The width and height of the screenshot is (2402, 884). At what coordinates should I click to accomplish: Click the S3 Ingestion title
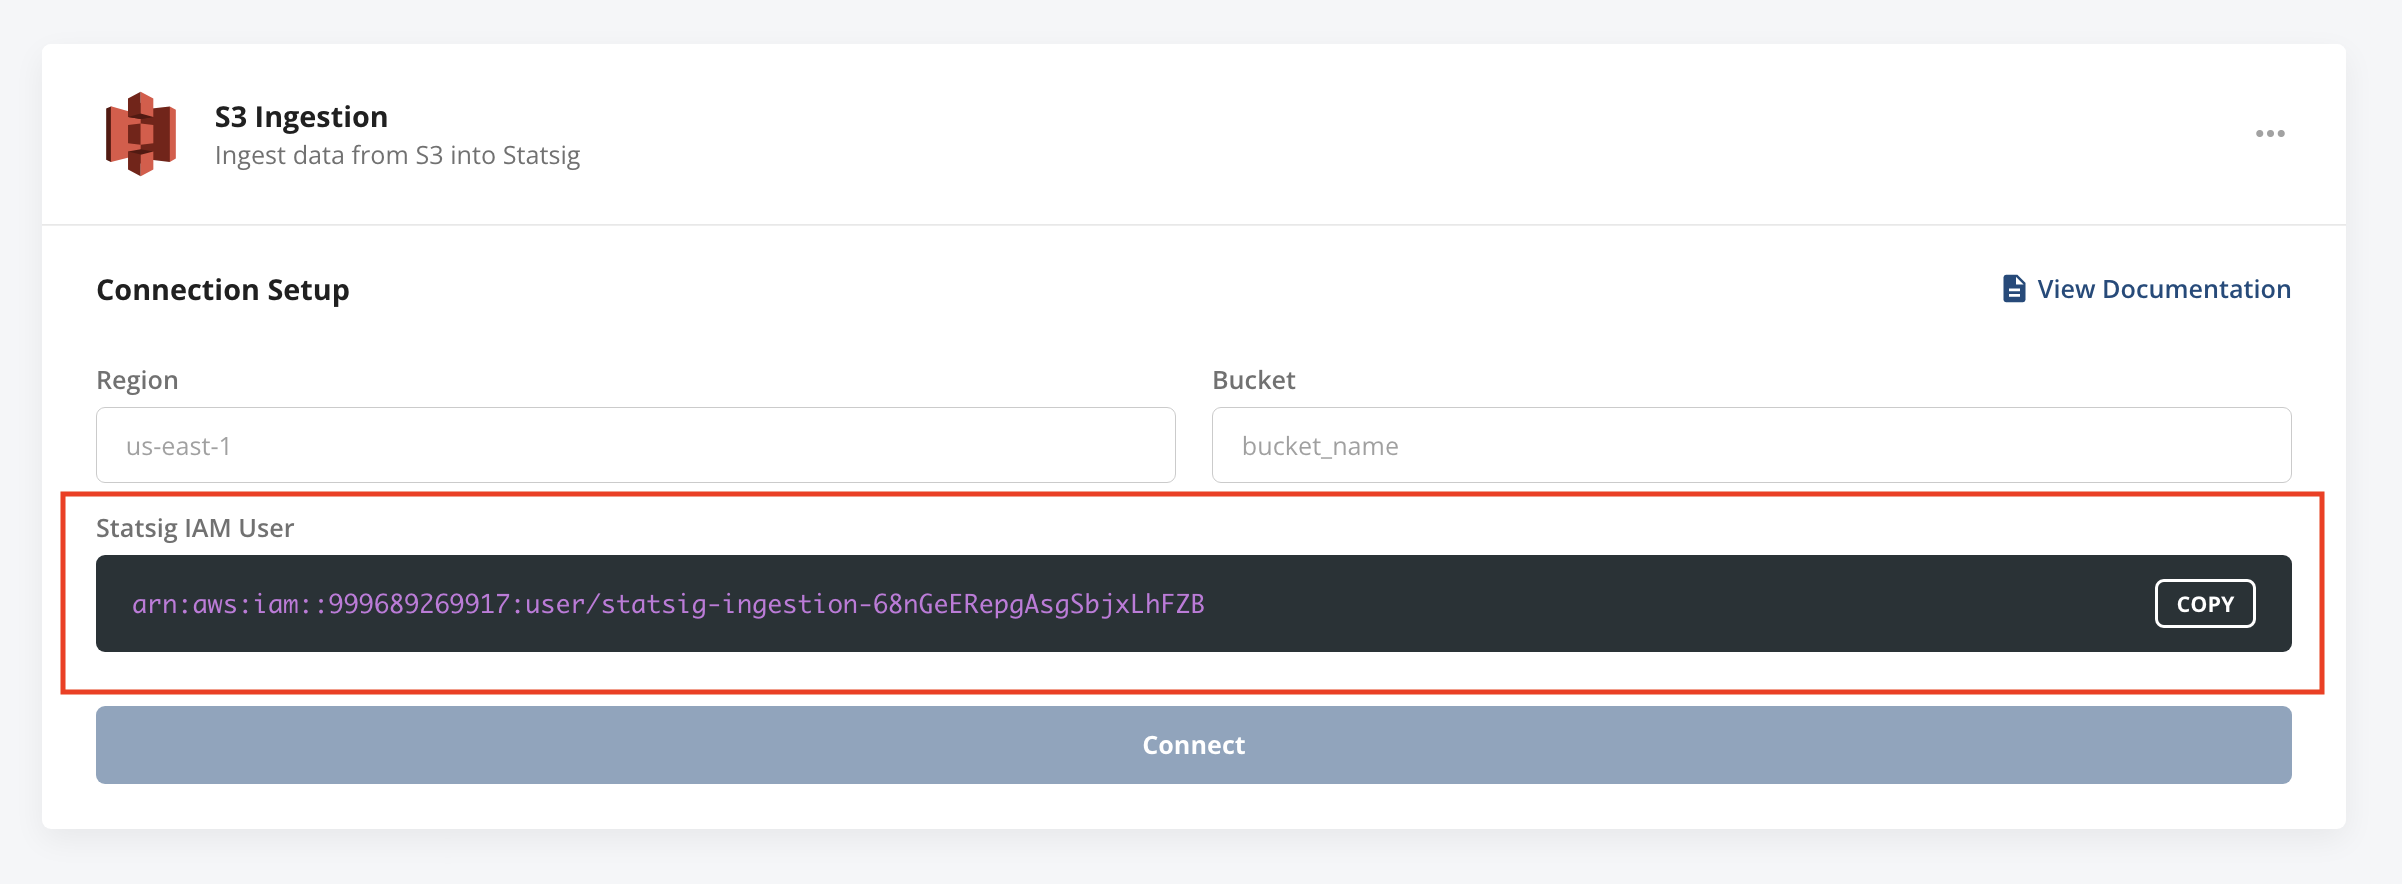(301, 116)
